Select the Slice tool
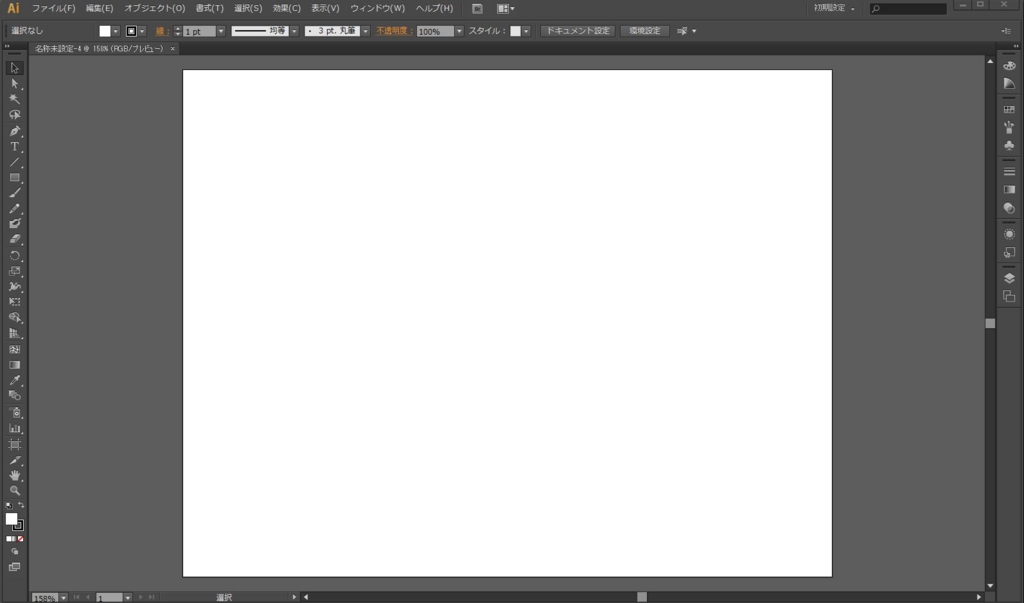 [14, 461]
